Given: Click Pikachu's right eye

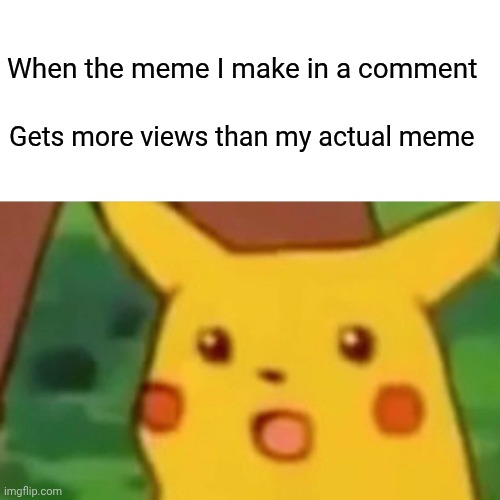Looking at the screenshot, I should (355, 343).
